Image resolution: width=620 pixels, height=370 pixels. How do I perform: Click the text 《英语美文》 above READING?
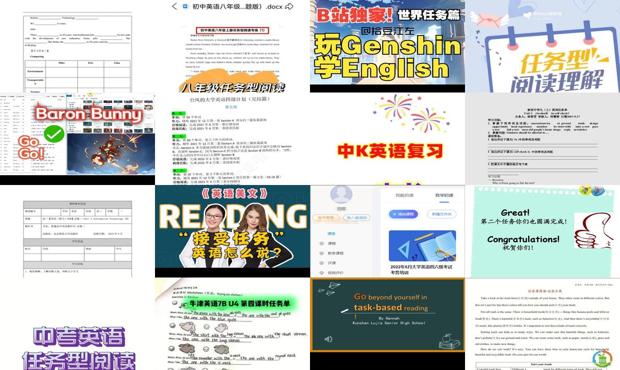(234, 193)
